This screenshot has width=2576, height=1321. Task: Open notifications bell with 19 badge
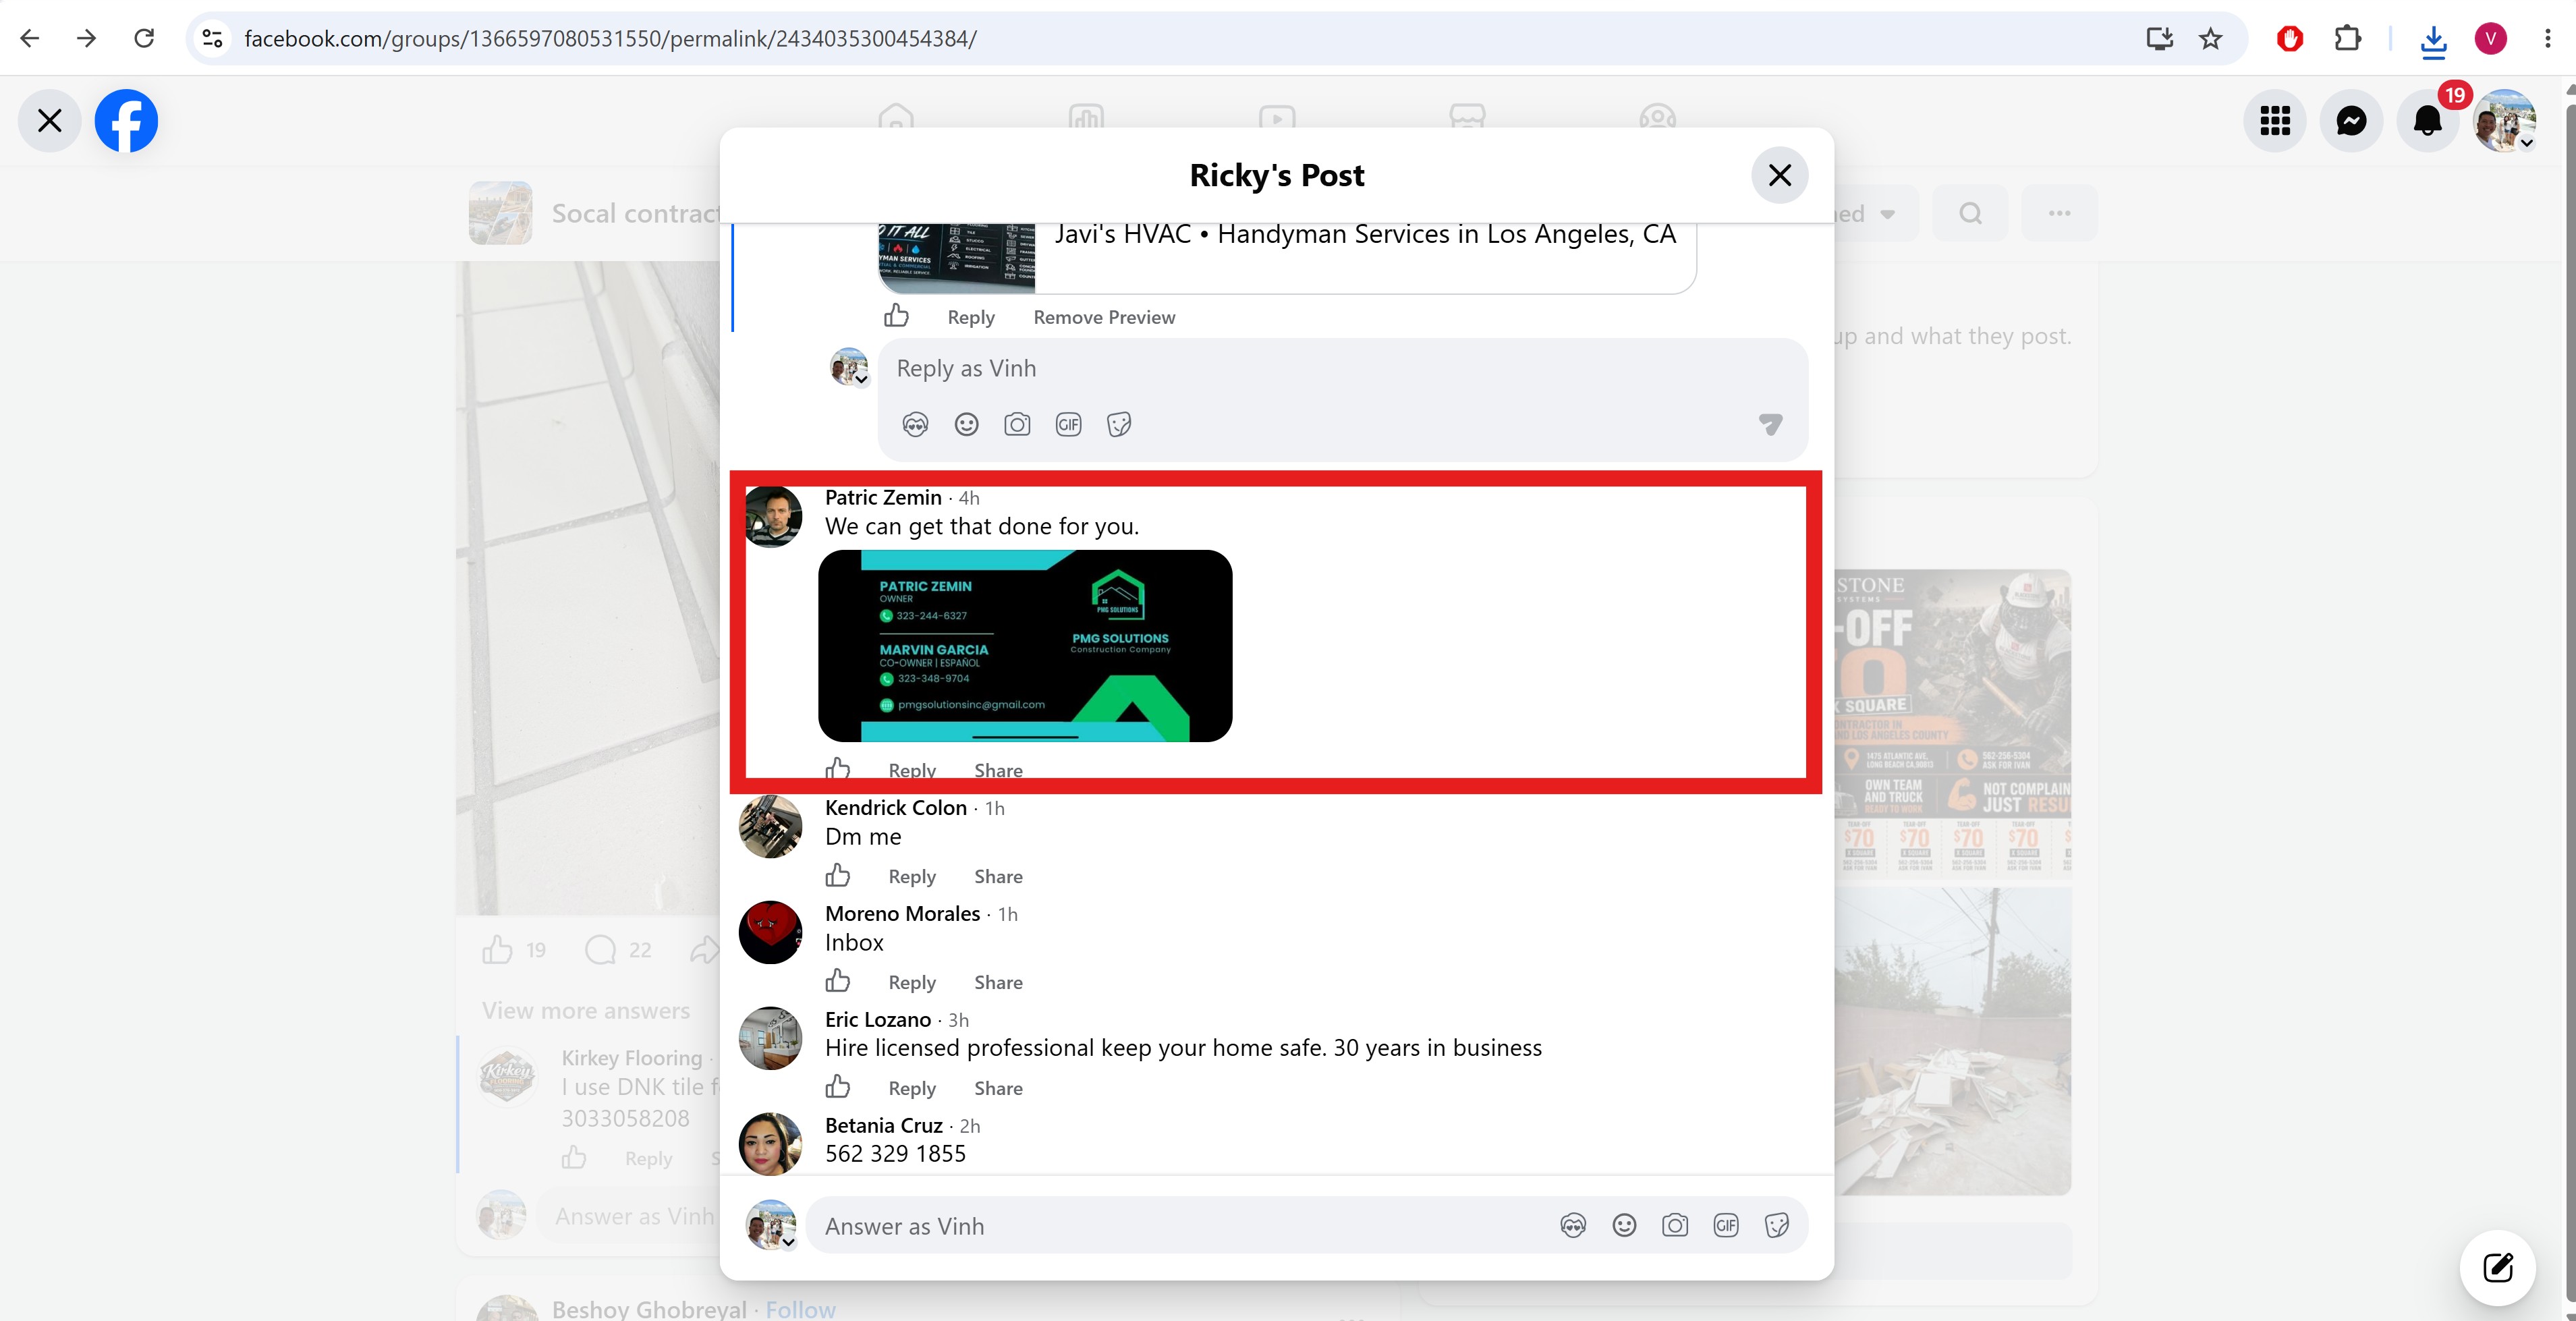(2428, 121)
